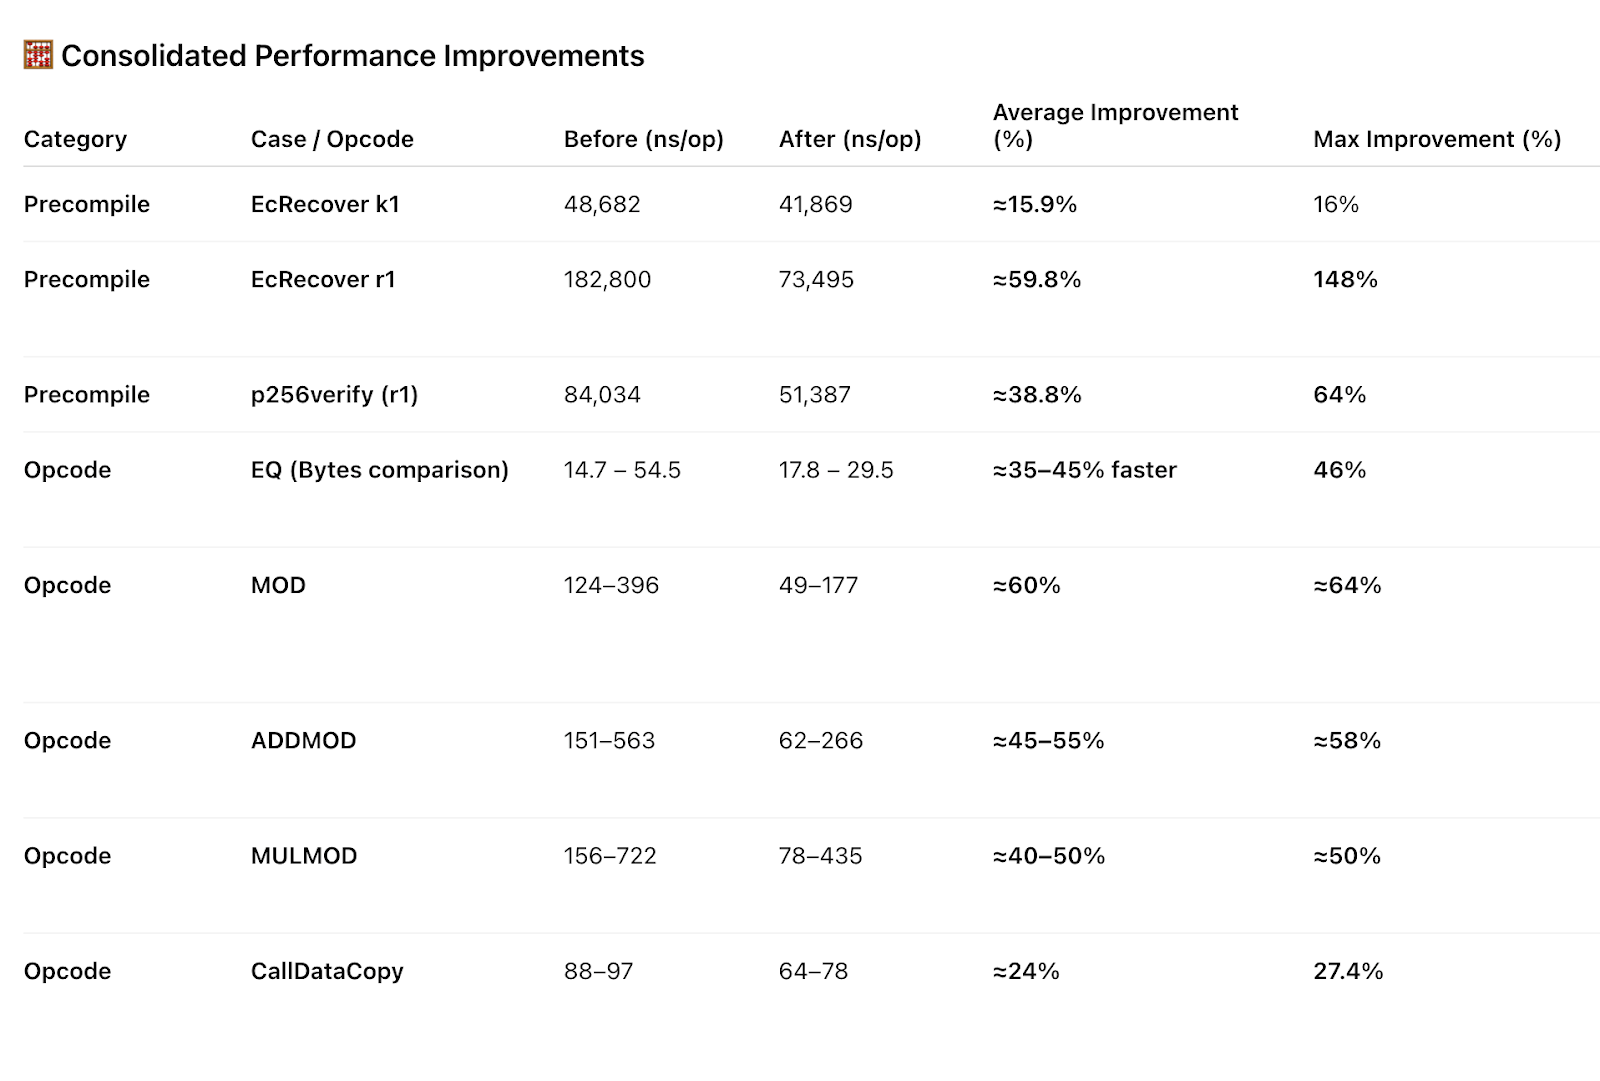Select the Case / Opcode column header
This screenshot has height=1081, width=1600.
click(332, 139)
